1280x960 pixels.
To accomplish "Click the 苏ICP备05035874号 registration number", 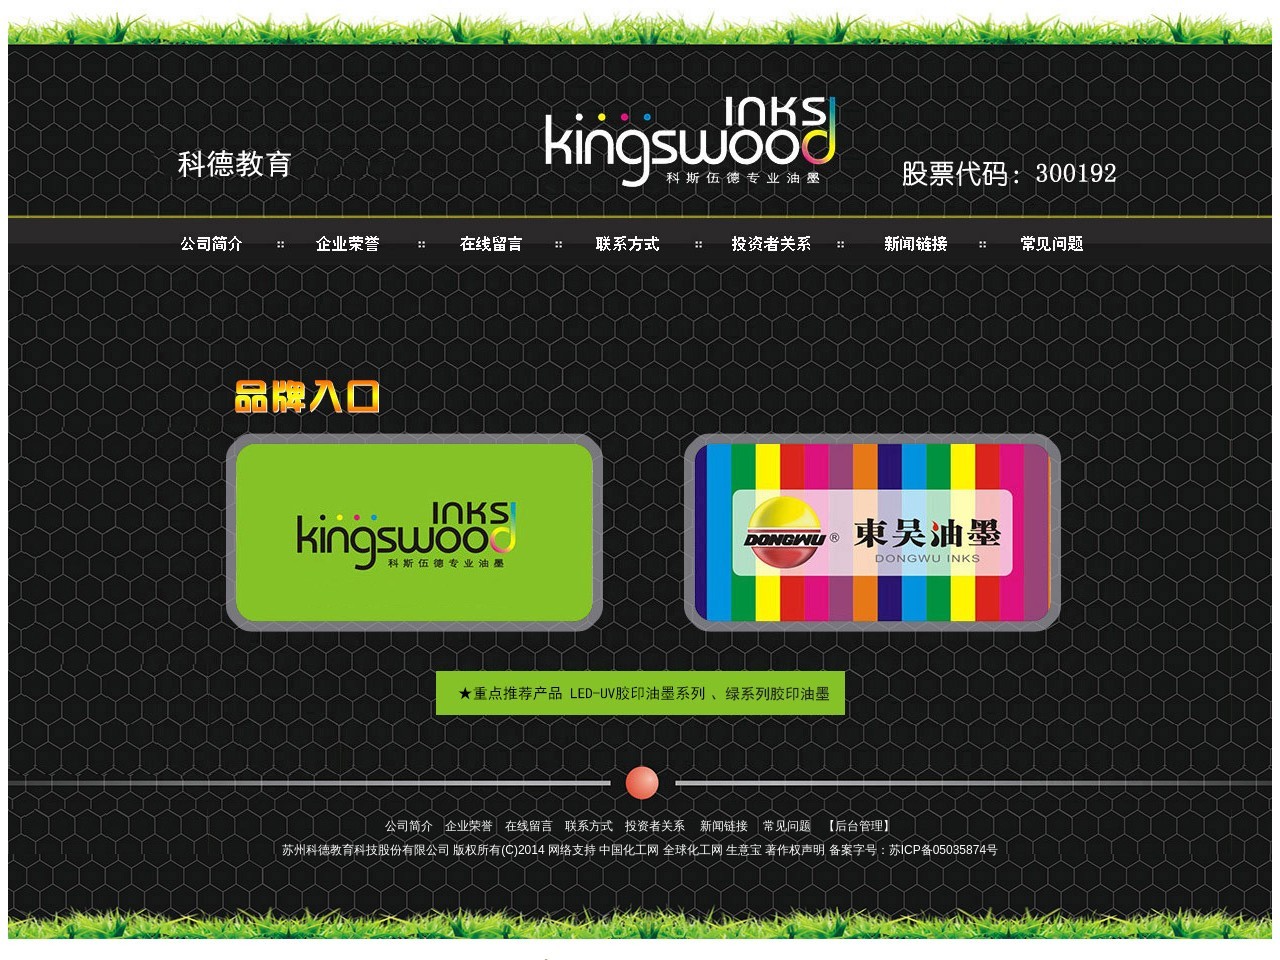I will 943,850.
